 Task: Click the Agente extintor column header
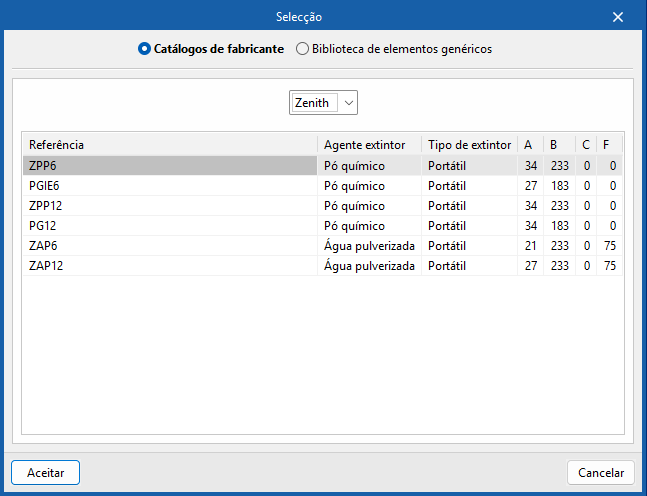point(369,144)
